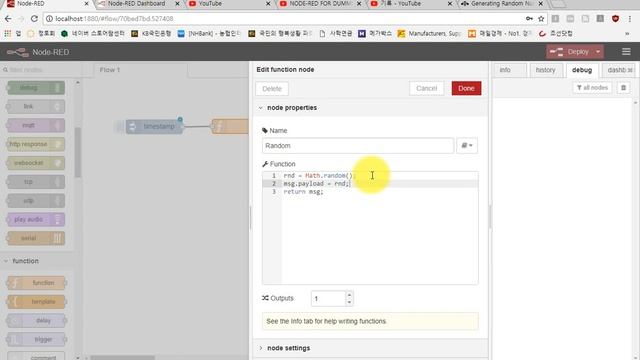640x360 pixels.
Task: Select the template palette node
Action: tap(36, 302)
